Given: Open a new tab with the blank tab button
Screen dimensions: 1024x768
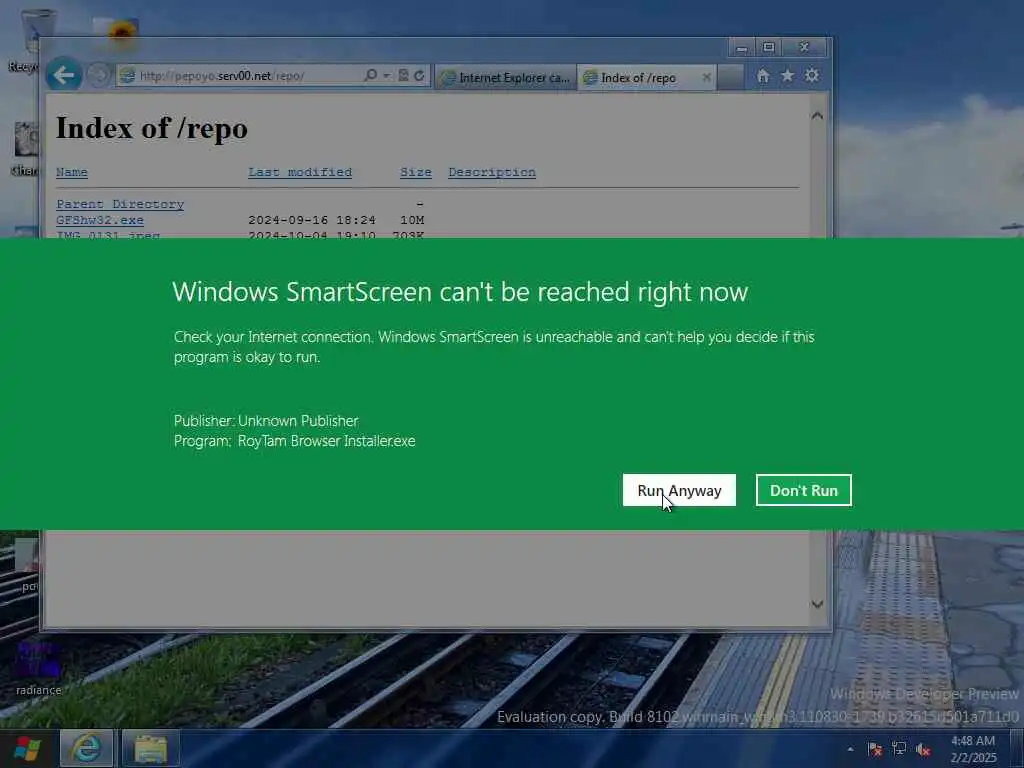Looking at the screenshot, I should (x=731, y=78).
